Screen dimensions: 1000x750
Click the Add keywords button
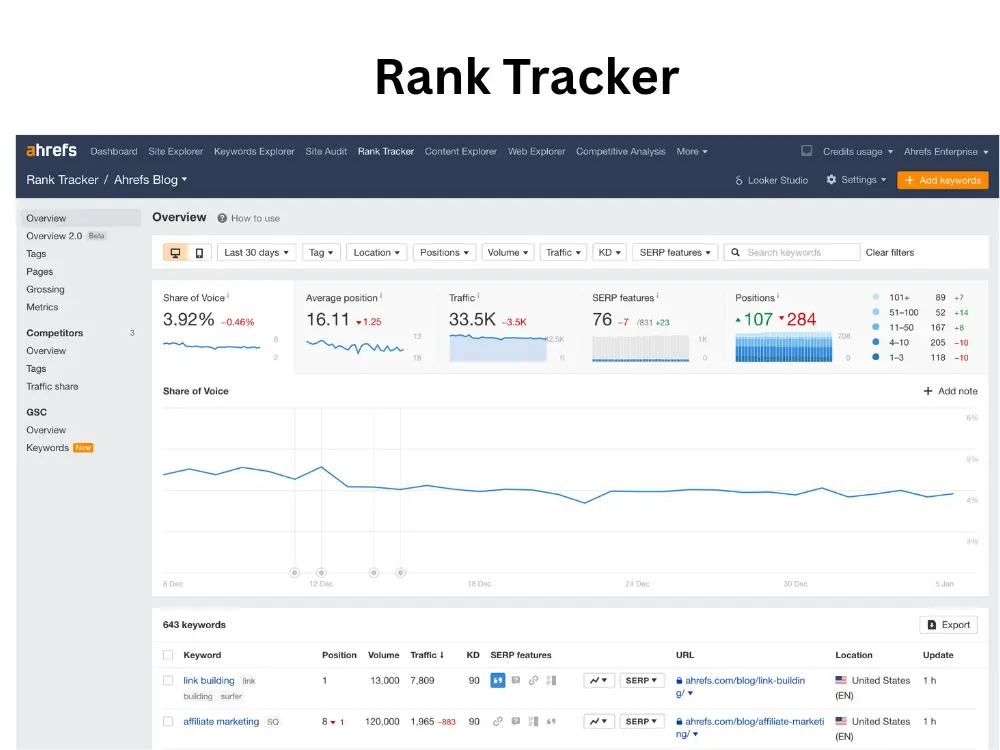[x=943, y=180]
